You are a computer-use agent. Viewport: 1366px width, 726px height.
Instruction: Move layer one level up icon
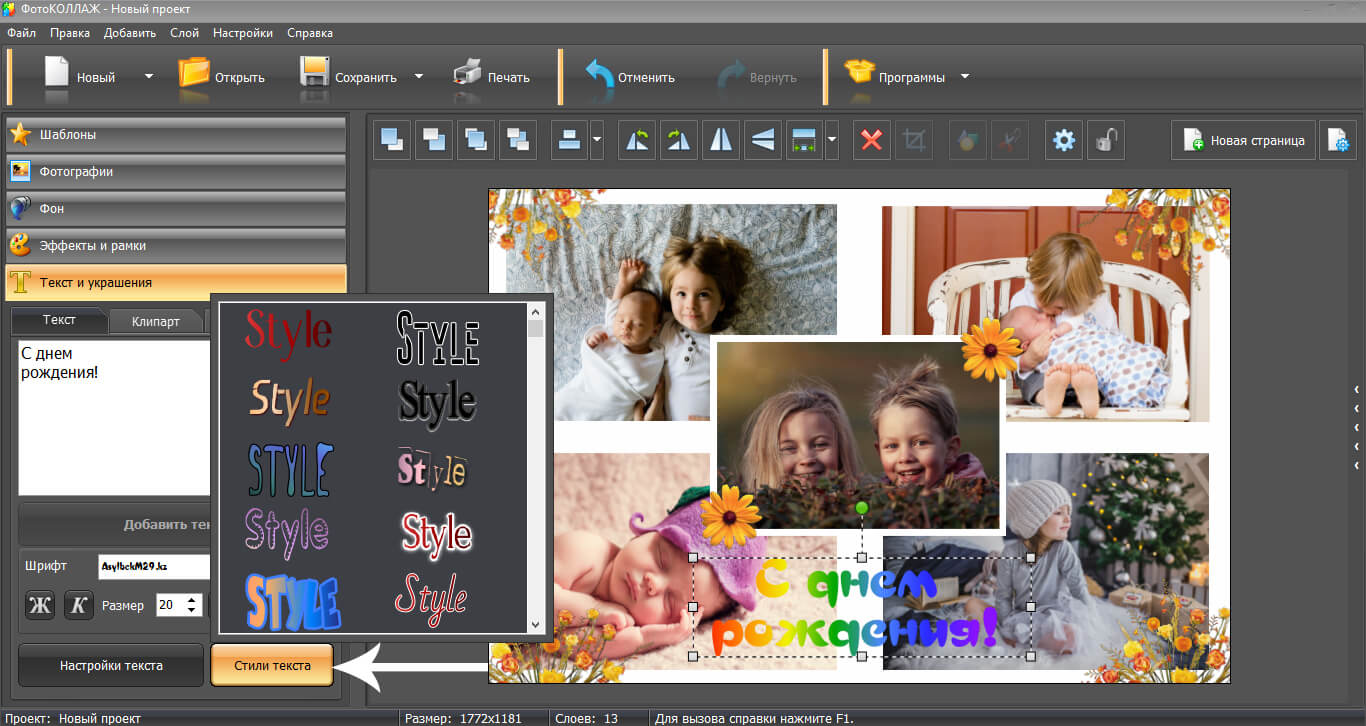[477, 140]
